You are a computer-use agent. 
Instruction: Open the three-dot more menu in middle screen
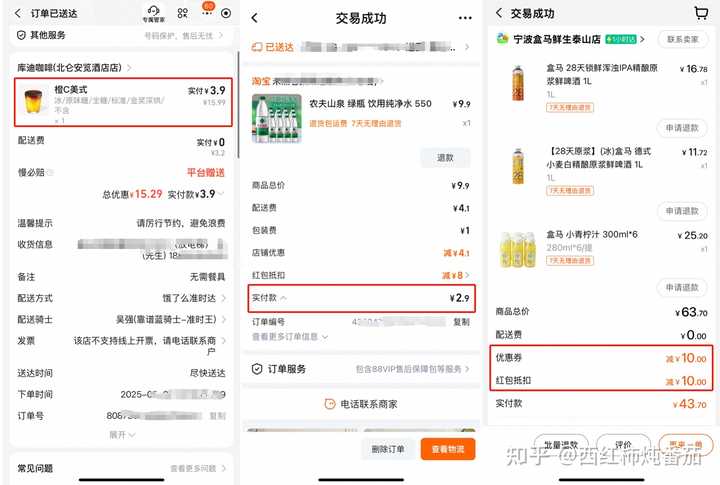(x=465, y=18)
